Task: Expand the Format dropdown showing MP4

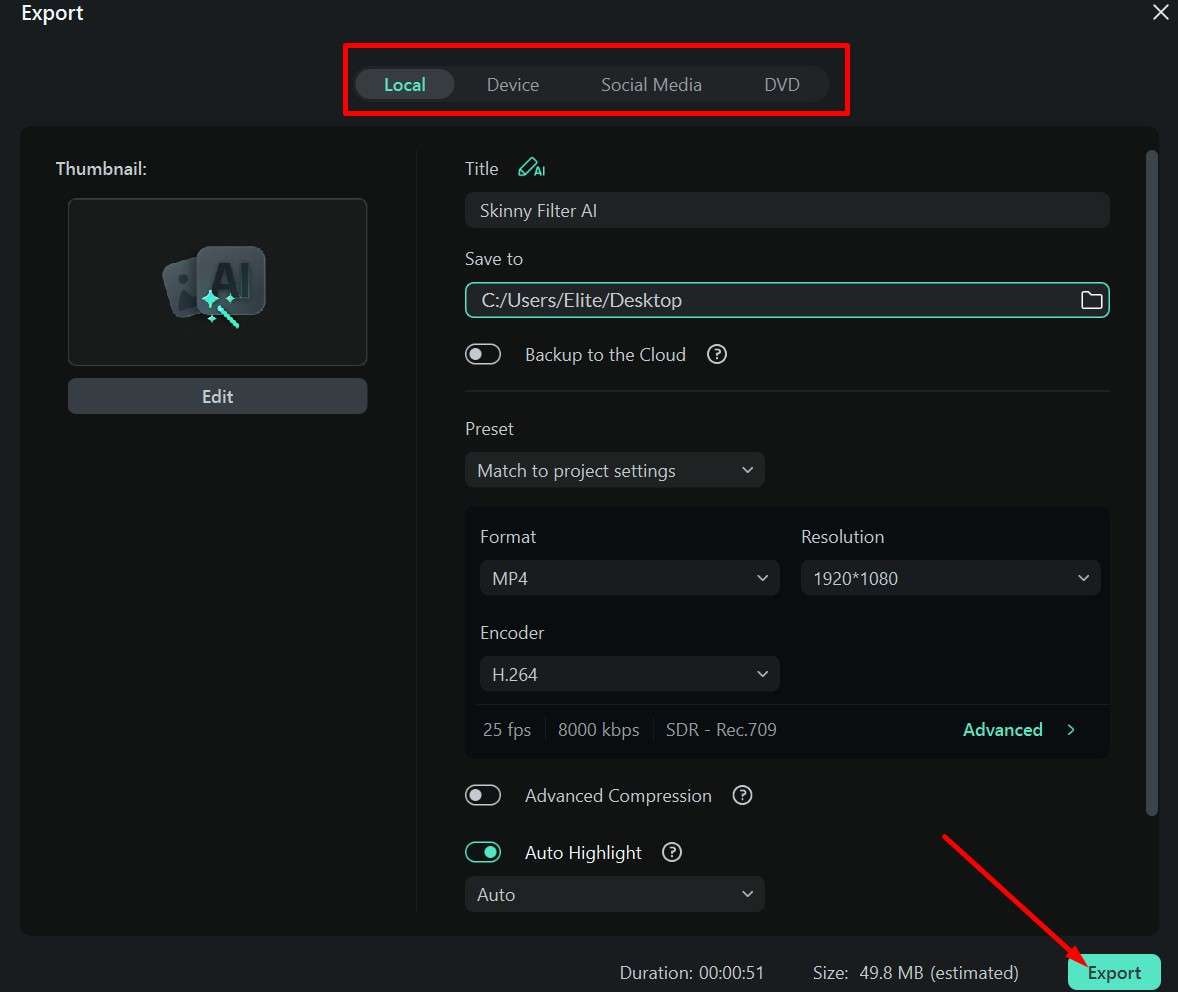Action: click(x=629, y=578)
